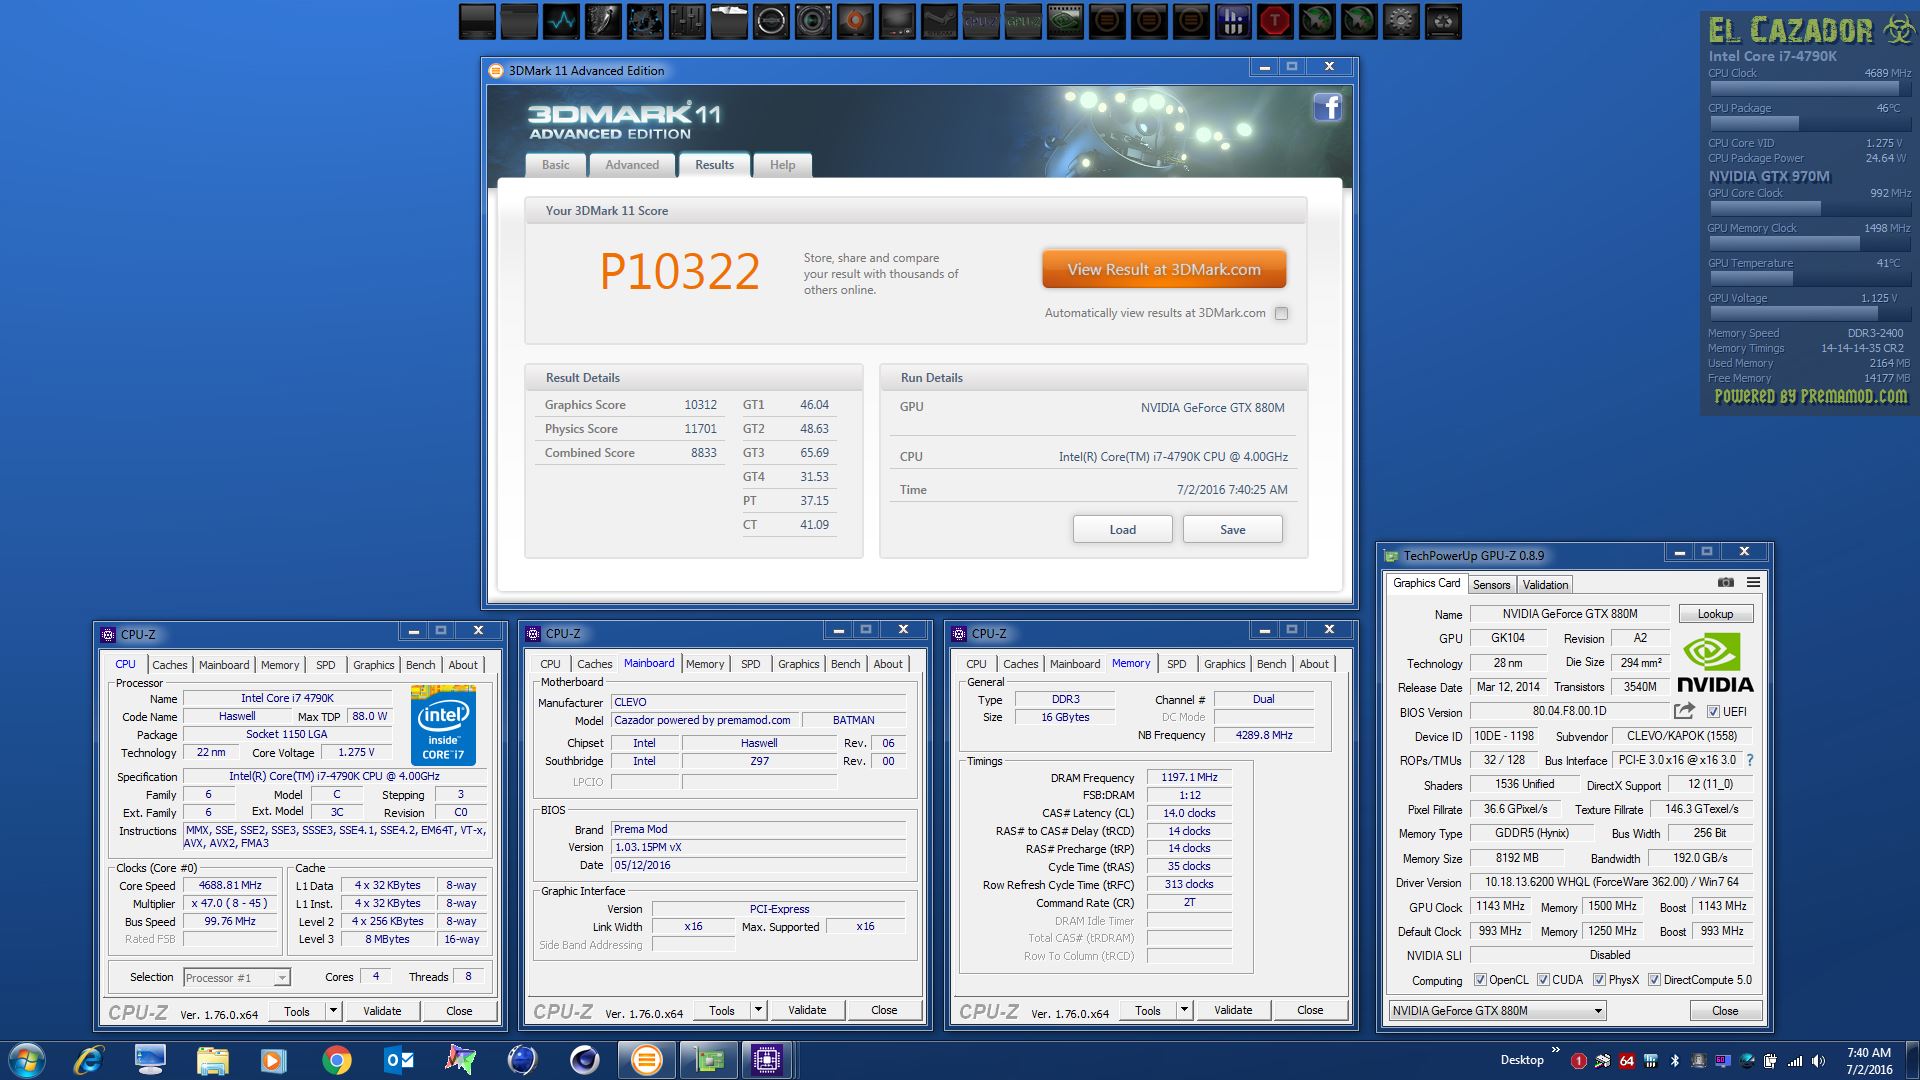1920x1080 pixels.
Task: Click the P10322 score text
Action: [x=679, y=271]
